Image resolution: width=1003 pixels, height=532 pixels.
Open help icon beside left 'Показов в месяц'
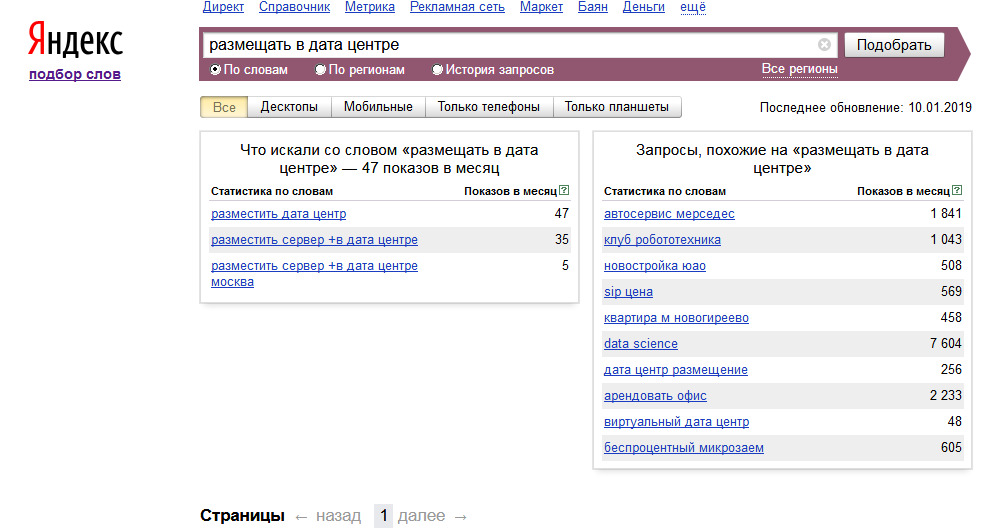pyautogui.click(x=564, y=190)
